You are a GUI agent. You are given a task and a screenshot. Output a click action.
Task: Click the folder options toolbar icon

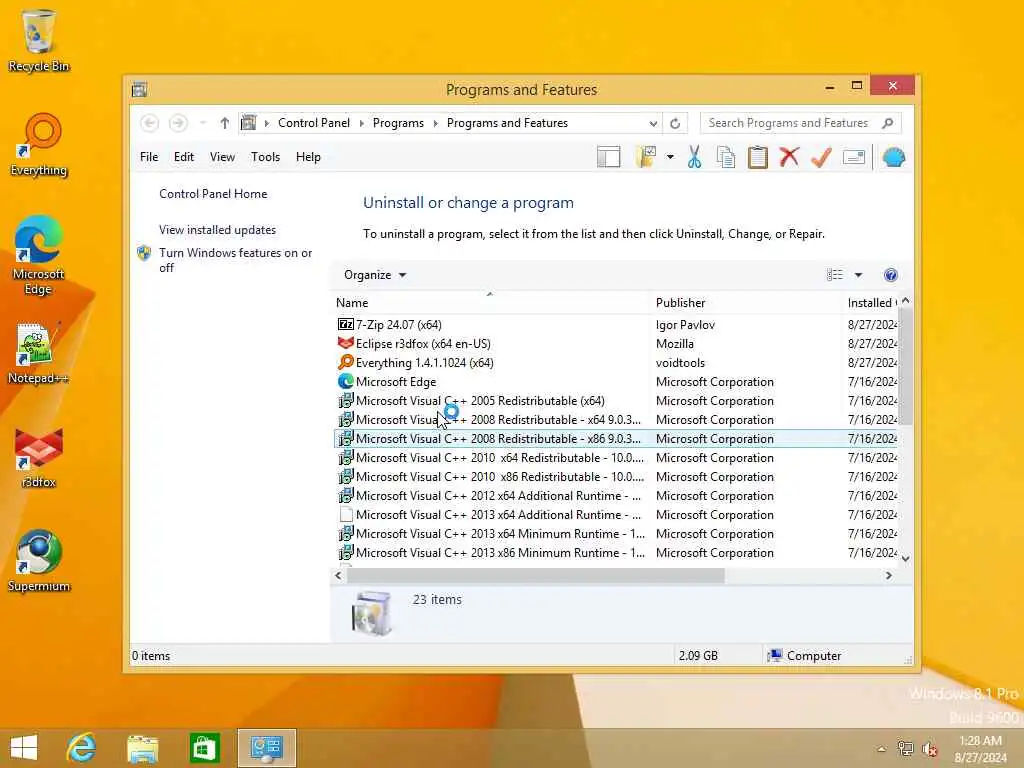tap(646, 157)
